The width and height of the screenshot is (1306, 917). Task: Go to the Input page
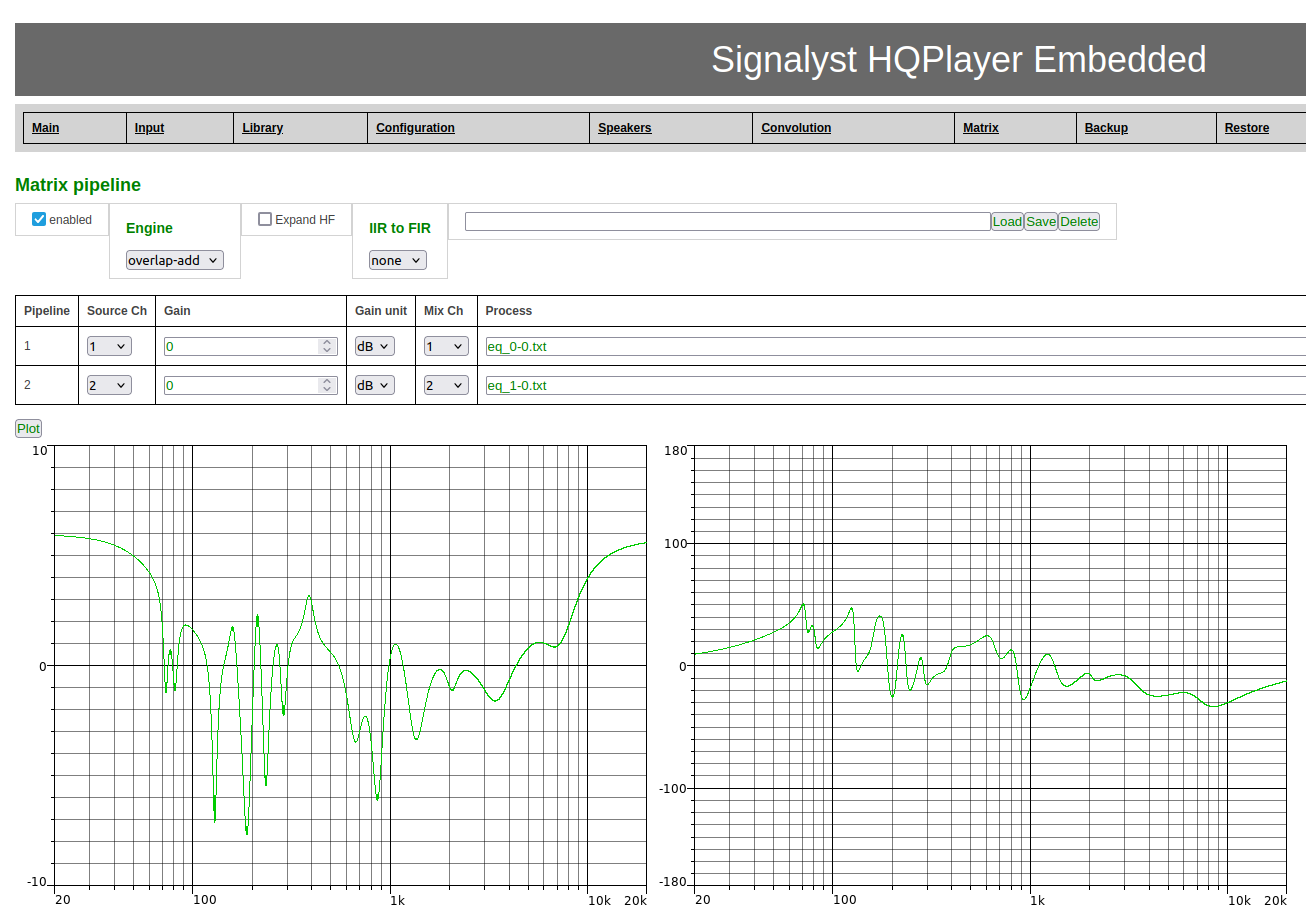click(x=149, y=128)
